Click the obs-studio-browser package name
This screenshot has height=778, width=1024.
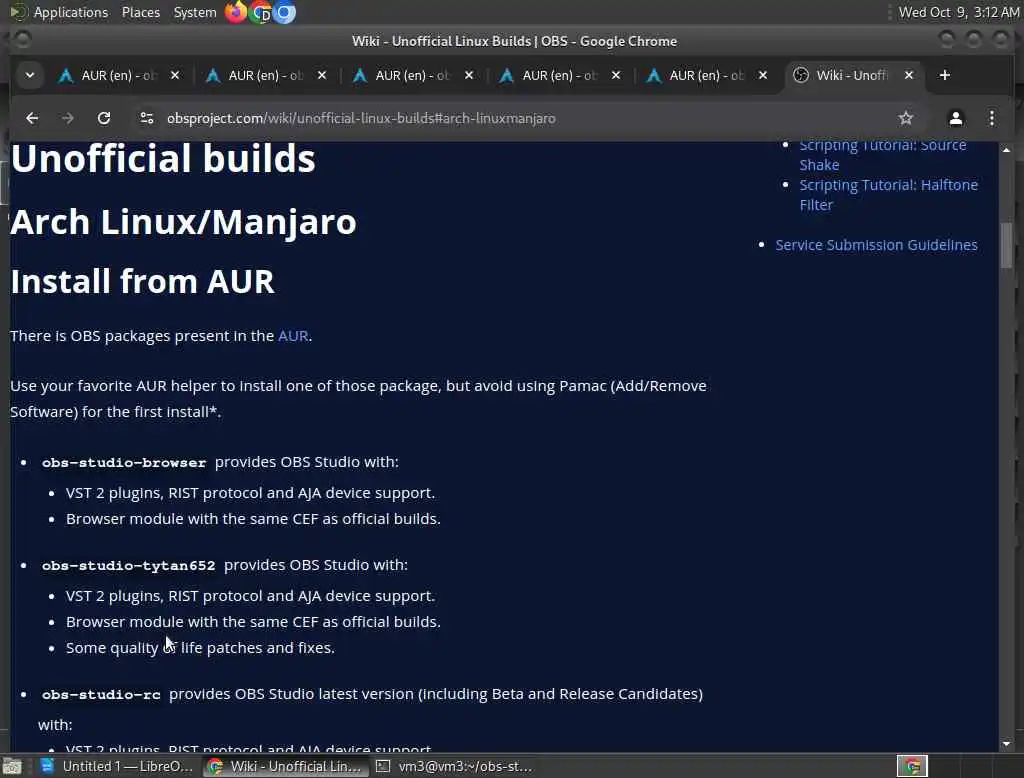click(124, 462)
